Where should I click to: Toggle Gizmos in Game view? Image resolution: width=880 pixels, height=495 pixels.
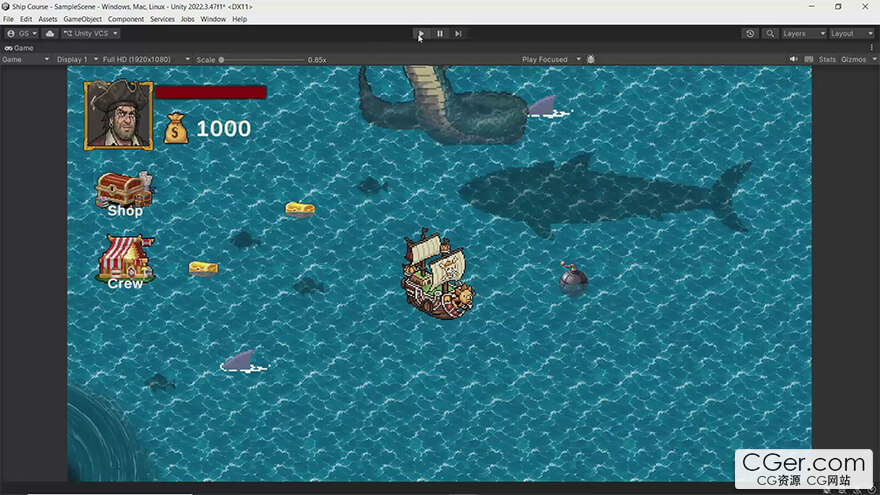click(854, 59)
